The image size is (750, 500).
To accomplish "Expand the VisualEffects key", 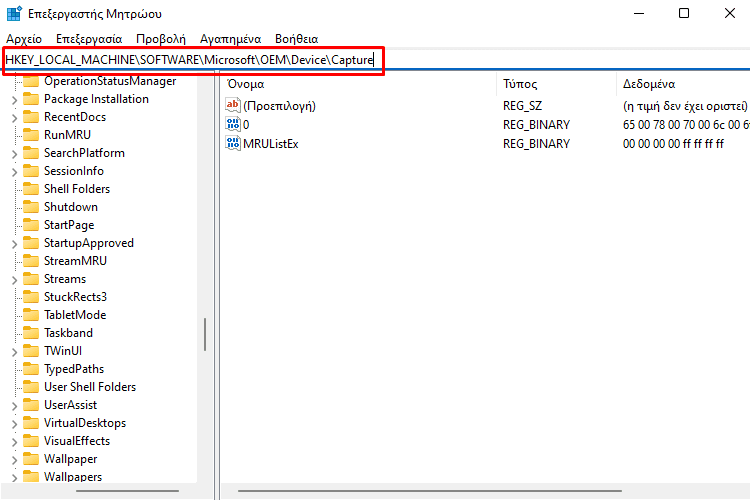I will click(14, 442).
